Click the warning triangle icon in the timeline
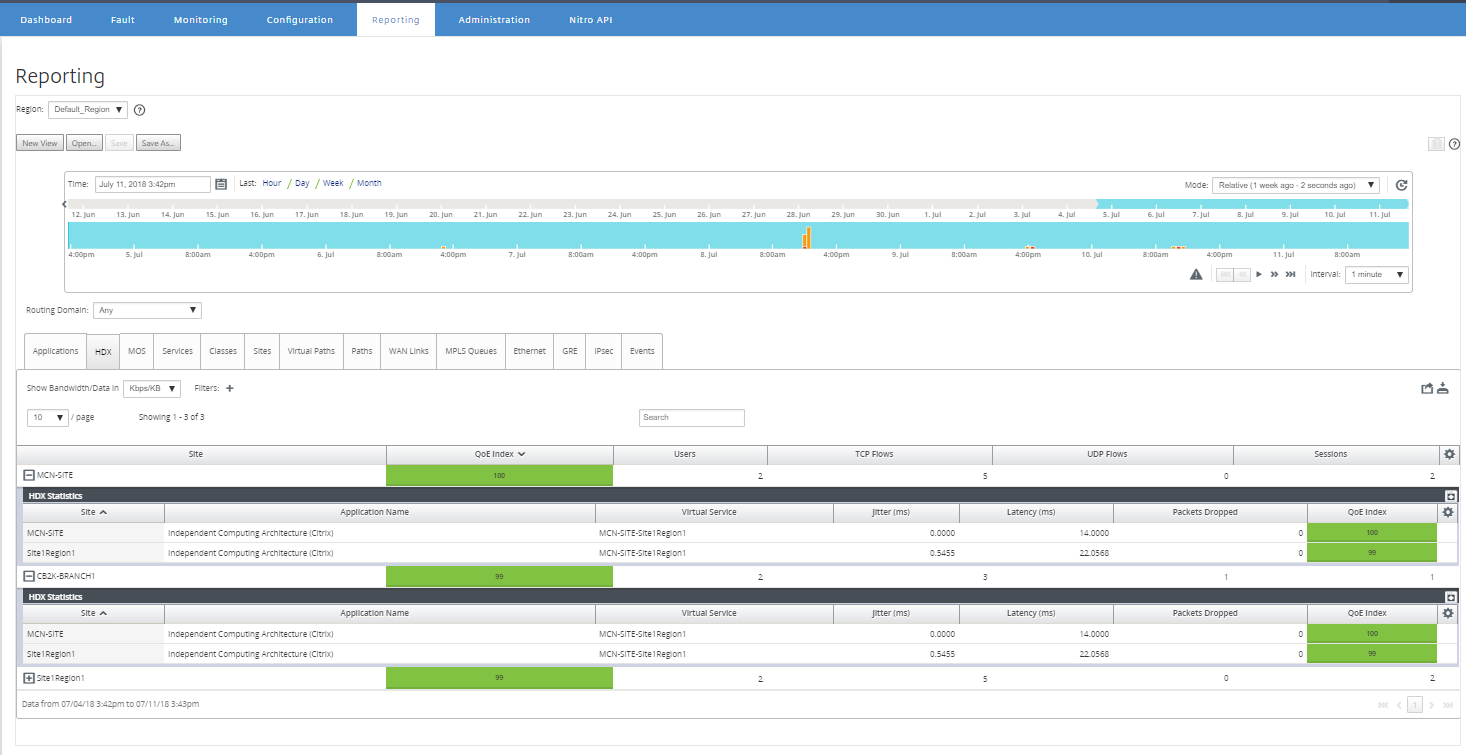 (1196, 274)
